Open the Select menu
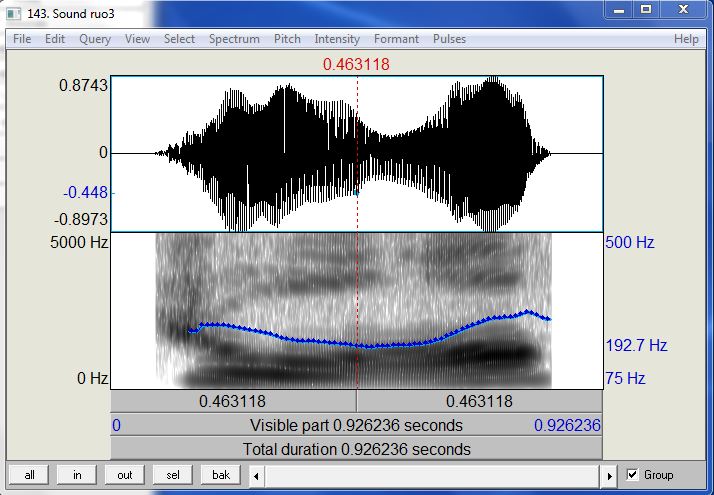This screenshot has width=714, height=495. point(179,39)
